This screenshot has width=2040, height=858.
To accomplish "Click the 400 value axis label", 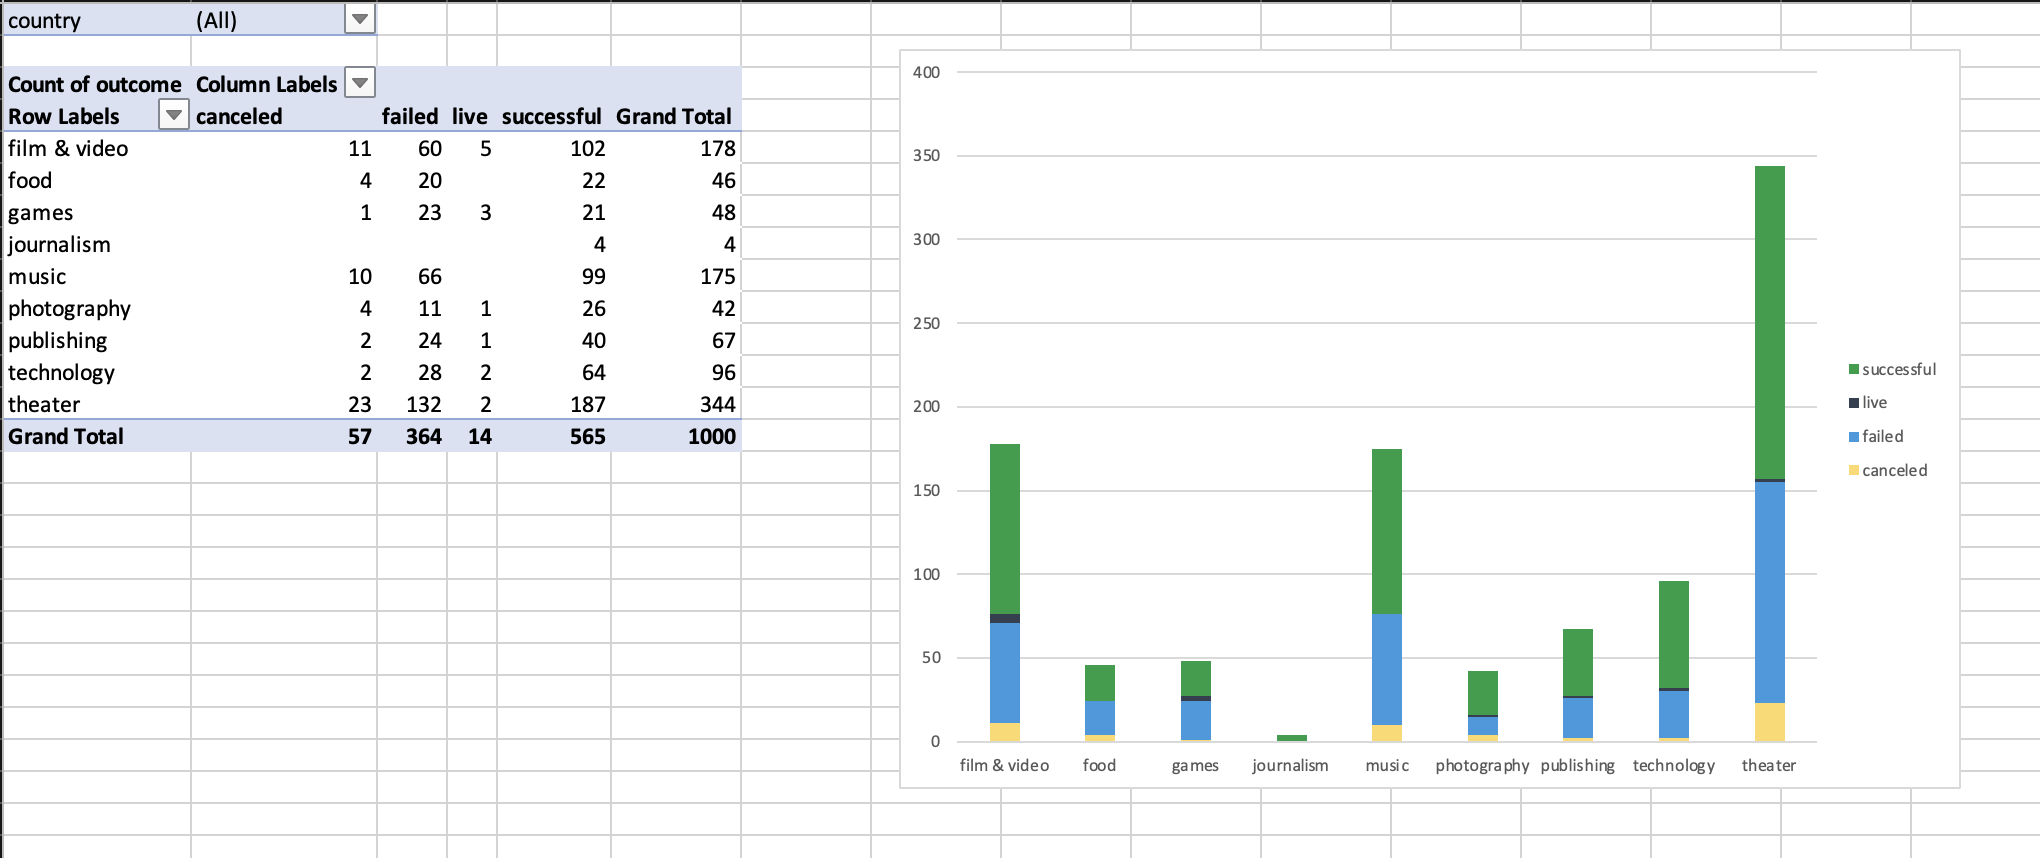I will tap(926, 72).
